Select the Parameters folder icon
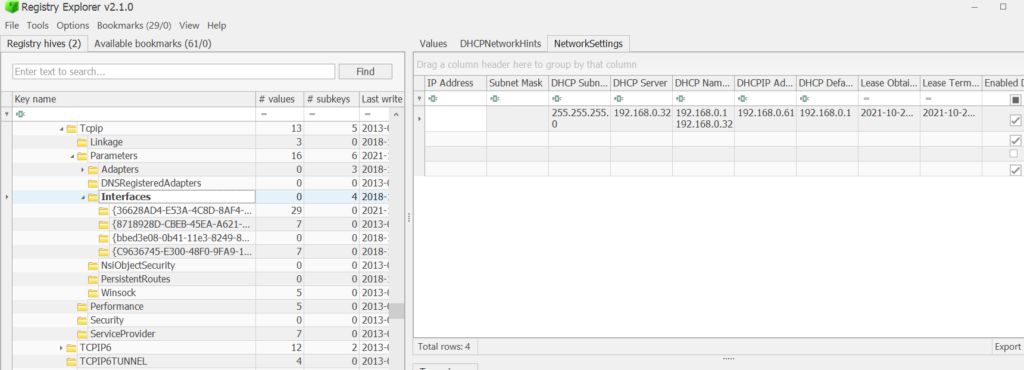Image resolution: width=1024 pixels, height=370 pixels. pos(82,156)
